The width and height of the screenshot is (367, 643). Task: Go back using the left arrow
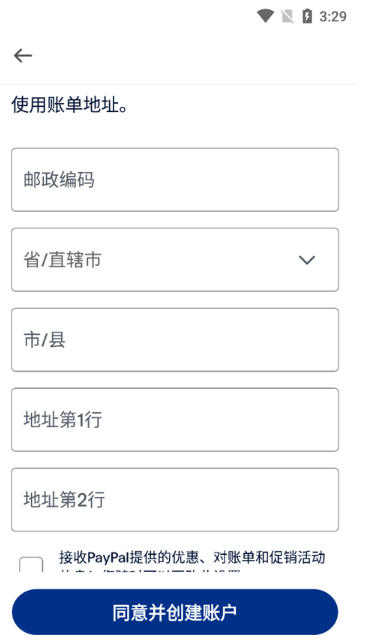pos(23,55)
